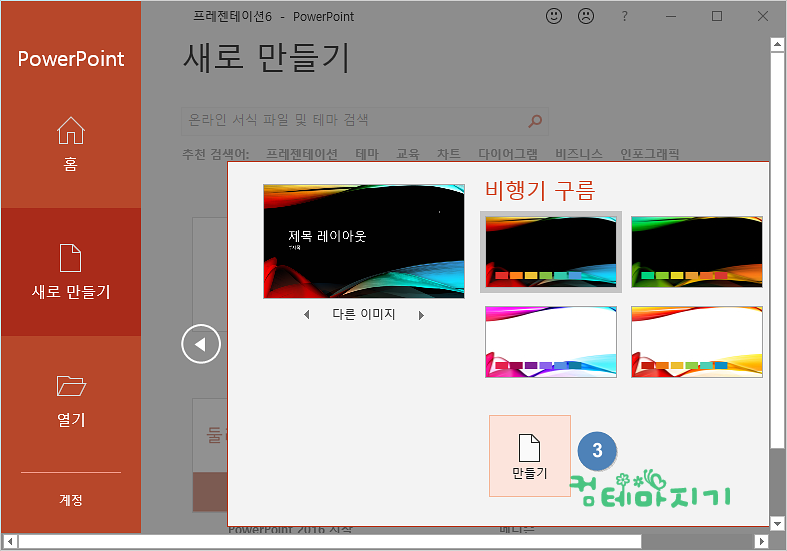
Task: Click suggested search 다이어그램
Action: tap(507, 154)
